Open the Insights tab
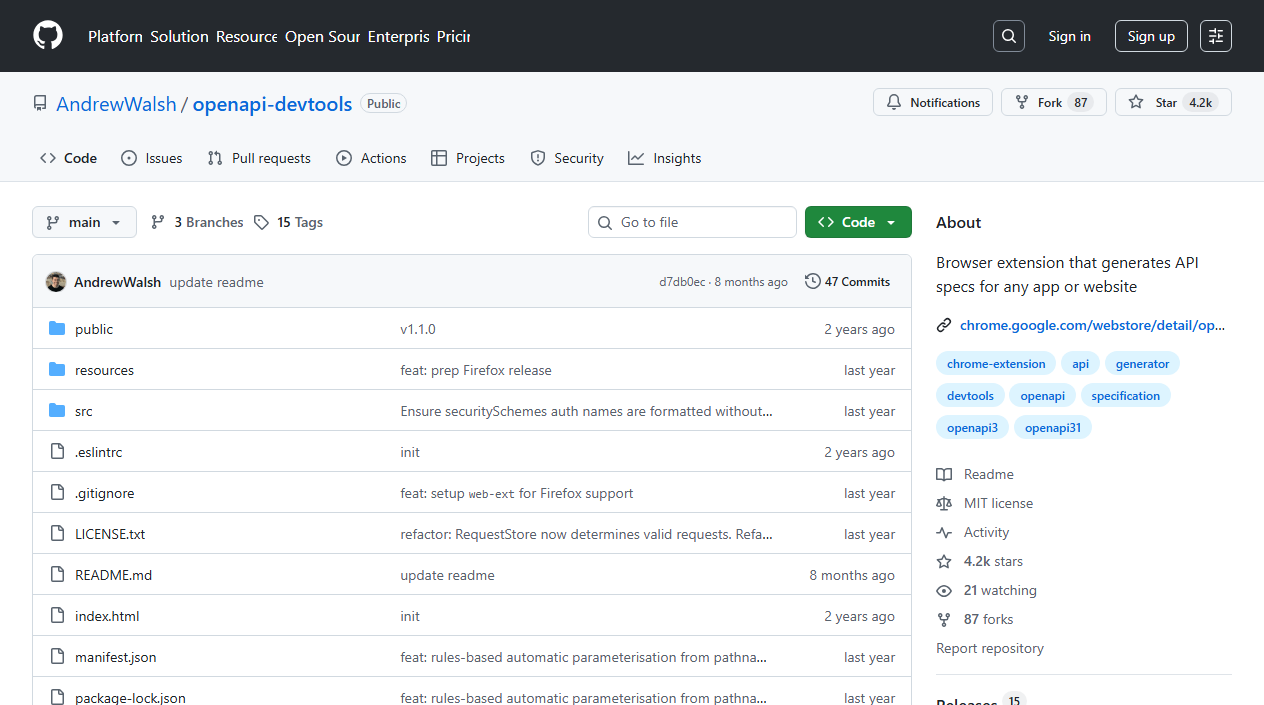This screenshot has width=1264, height=705. (x=664, y=157)
